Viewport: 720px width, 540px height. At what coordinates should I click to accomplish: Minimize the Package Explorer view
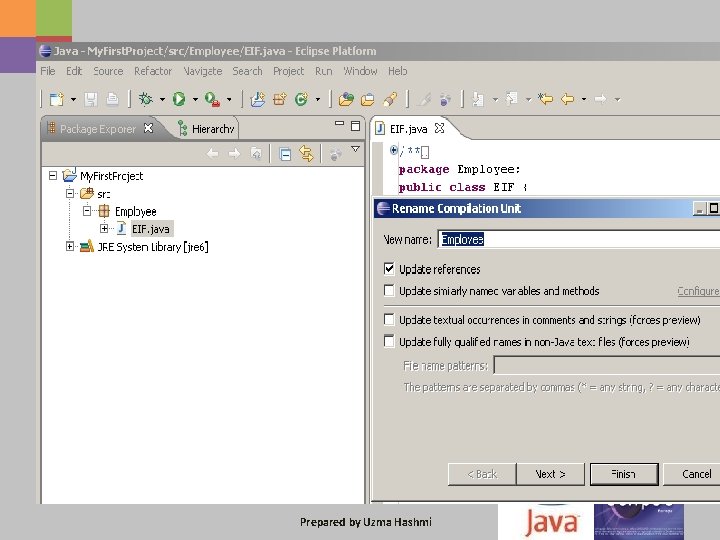339,124
